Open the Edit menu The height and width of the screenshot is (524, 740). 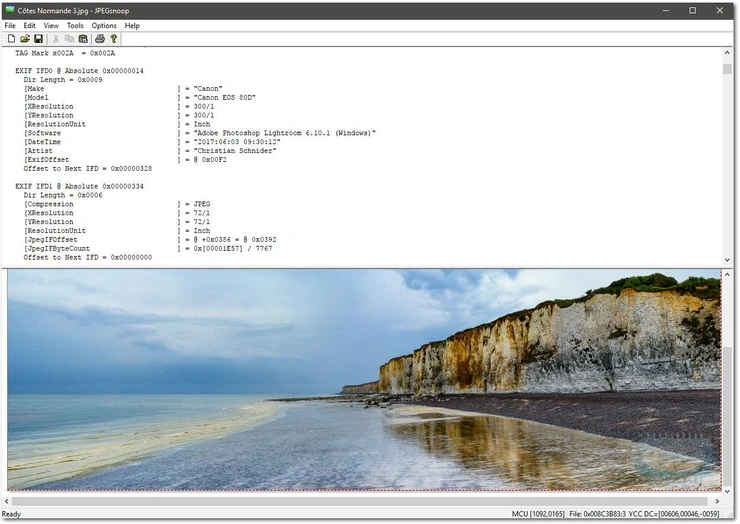point(29,25)
